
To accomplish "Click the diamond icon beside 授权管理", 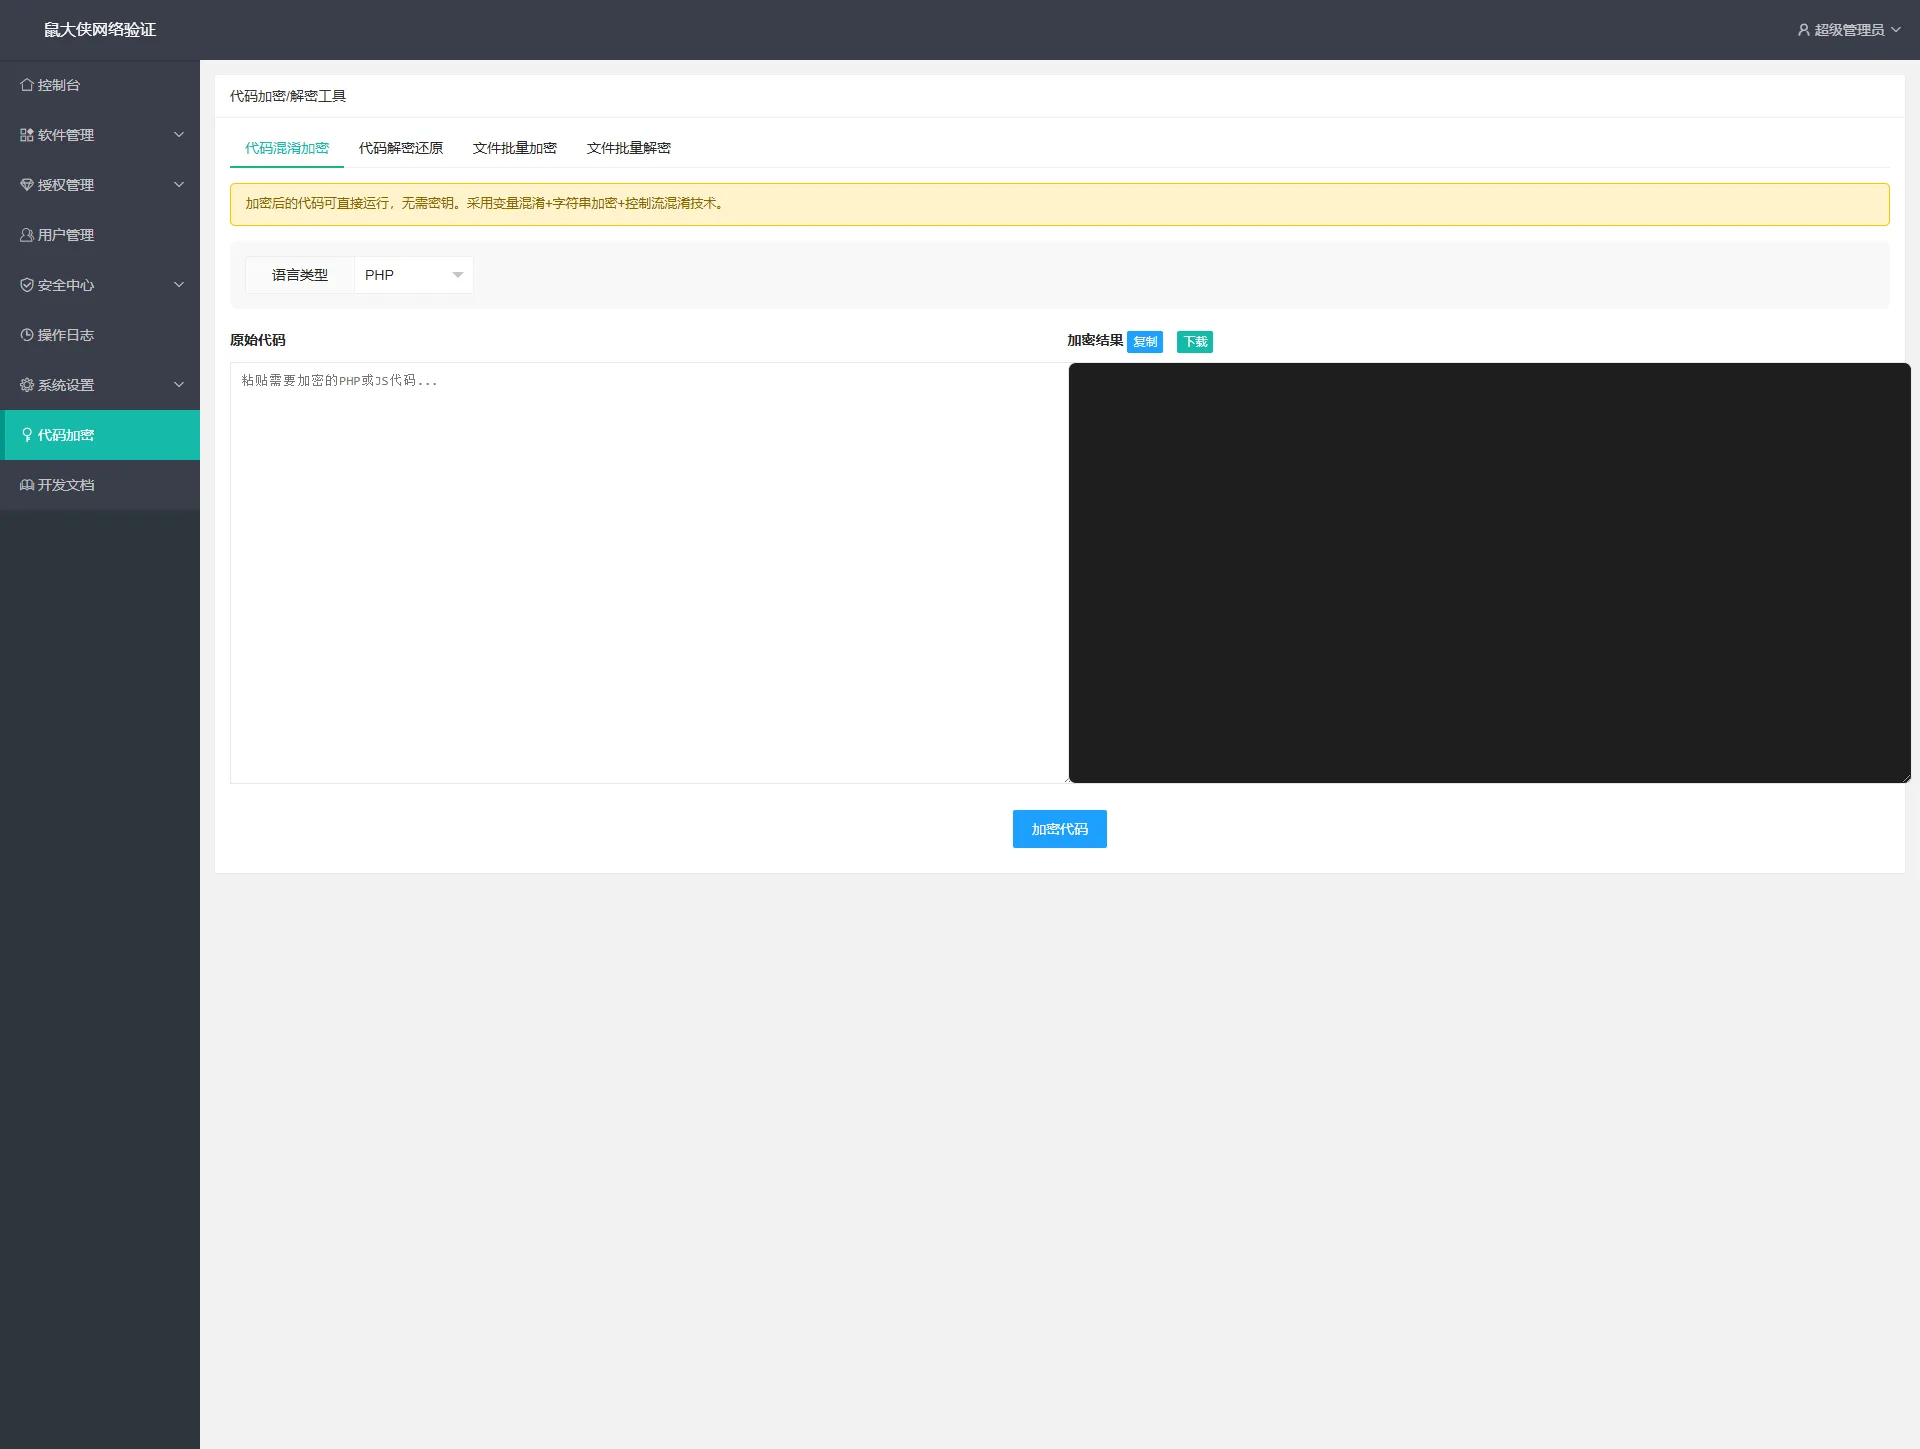I will coord(27,185).
